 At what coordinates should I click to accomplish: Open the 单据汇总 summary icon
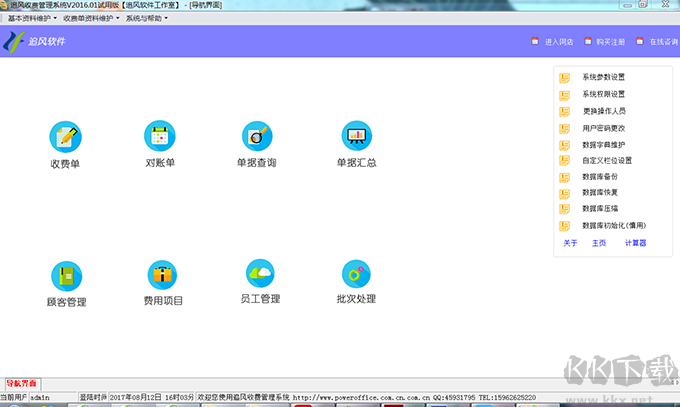click(356, 135)
